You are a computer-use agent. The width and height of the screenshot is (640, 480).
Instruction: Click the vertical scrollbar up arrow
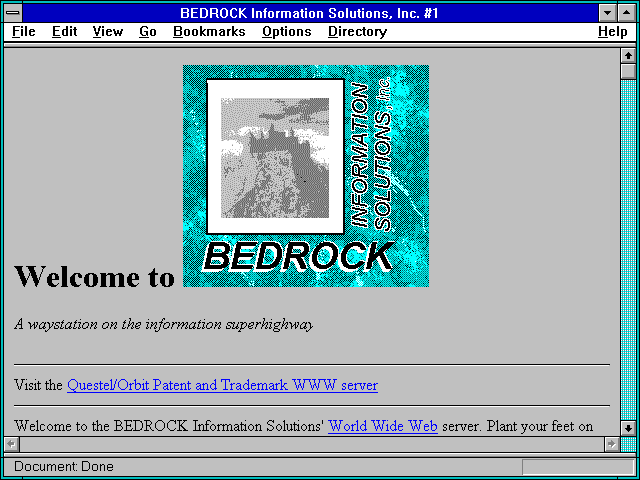pyautogui.click(x=628, y=56)
